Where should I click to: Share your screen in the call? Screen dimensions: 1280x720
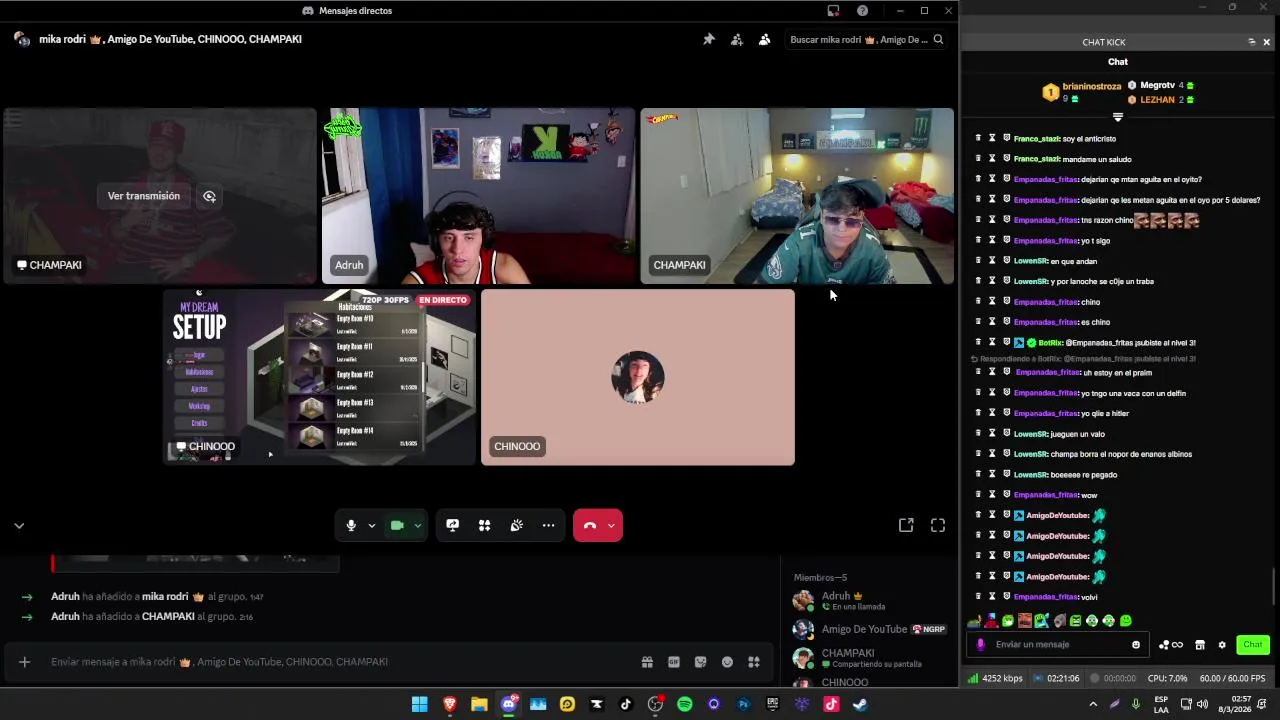(452, 525)
